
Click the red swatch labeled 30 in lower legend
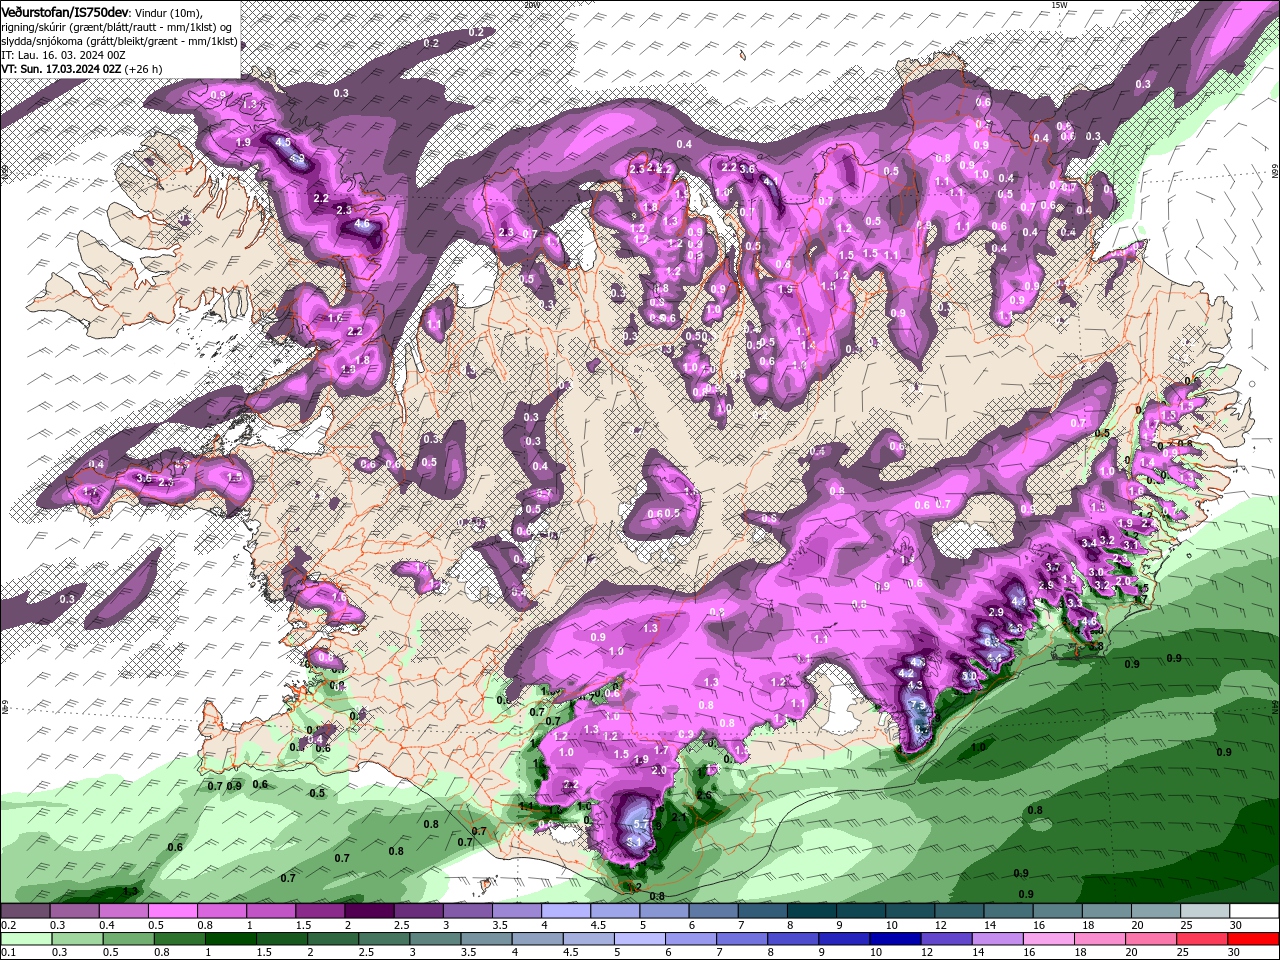tap(1254, 939)
